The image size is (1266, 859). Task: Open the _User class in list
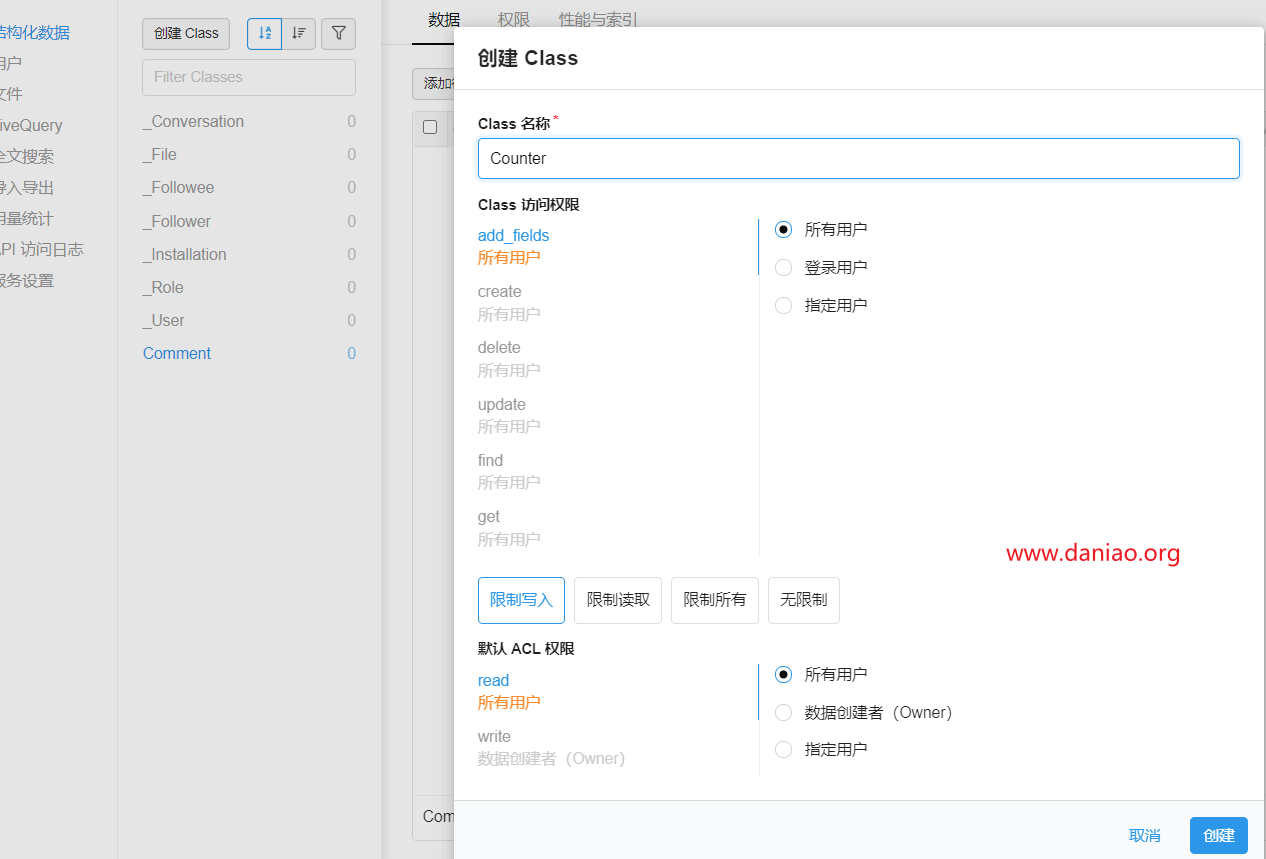point(164,320)
